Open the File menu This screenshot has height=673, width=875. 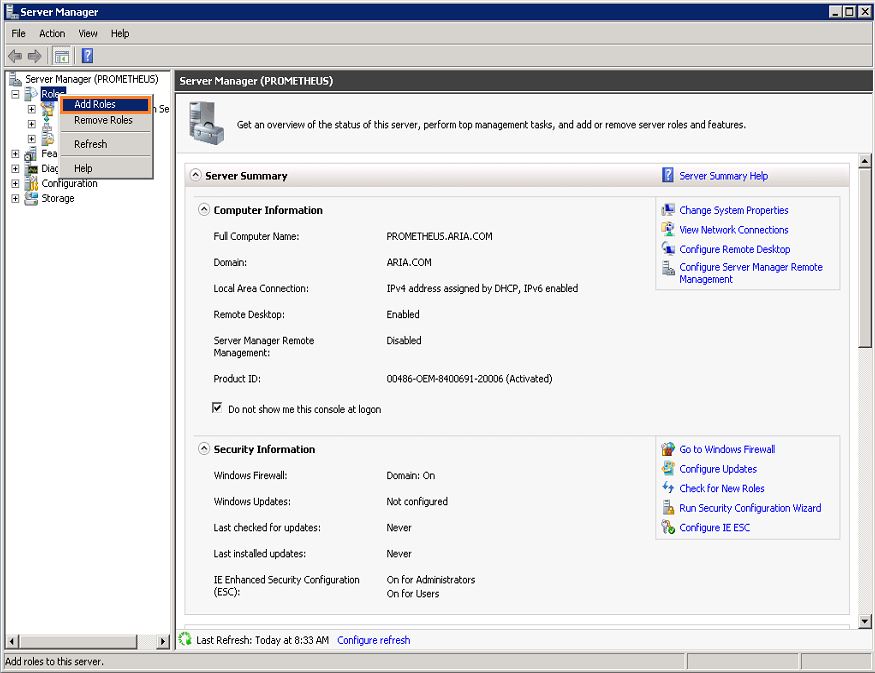(x=18, y=33)
